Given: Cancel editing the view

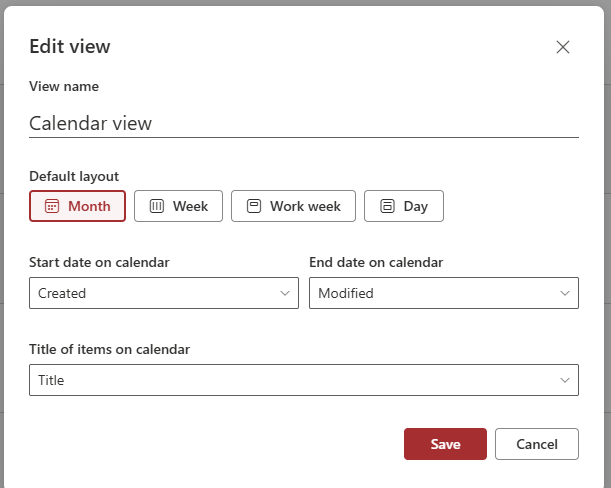Looking at the screenshot, I should point(537,444).
